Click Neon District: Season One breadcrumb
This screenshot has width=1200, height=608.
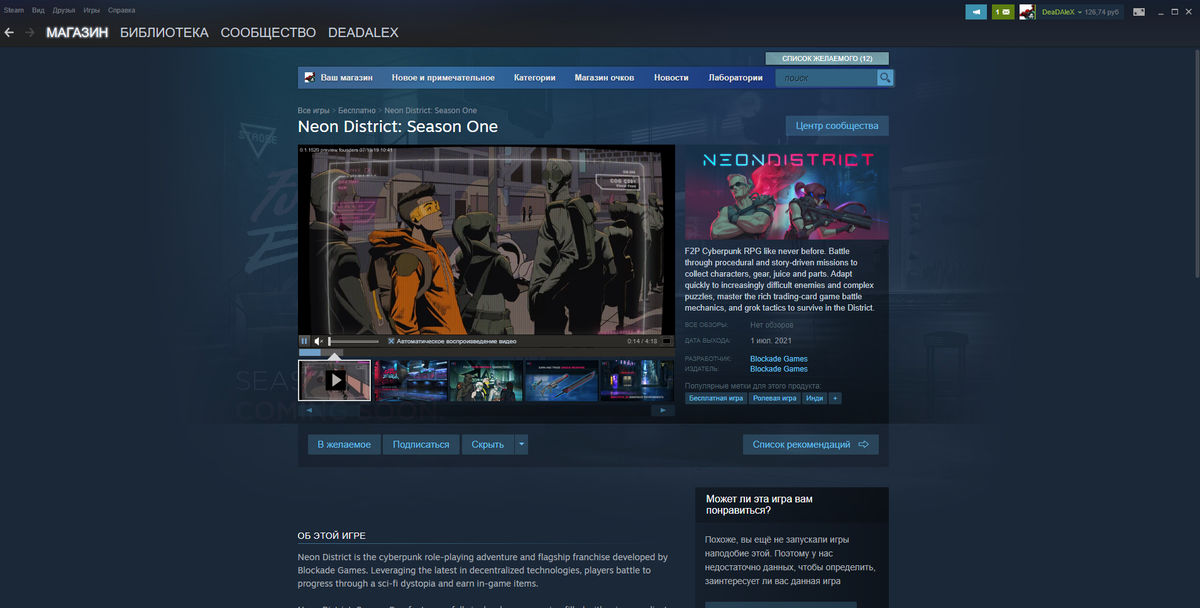431,110
